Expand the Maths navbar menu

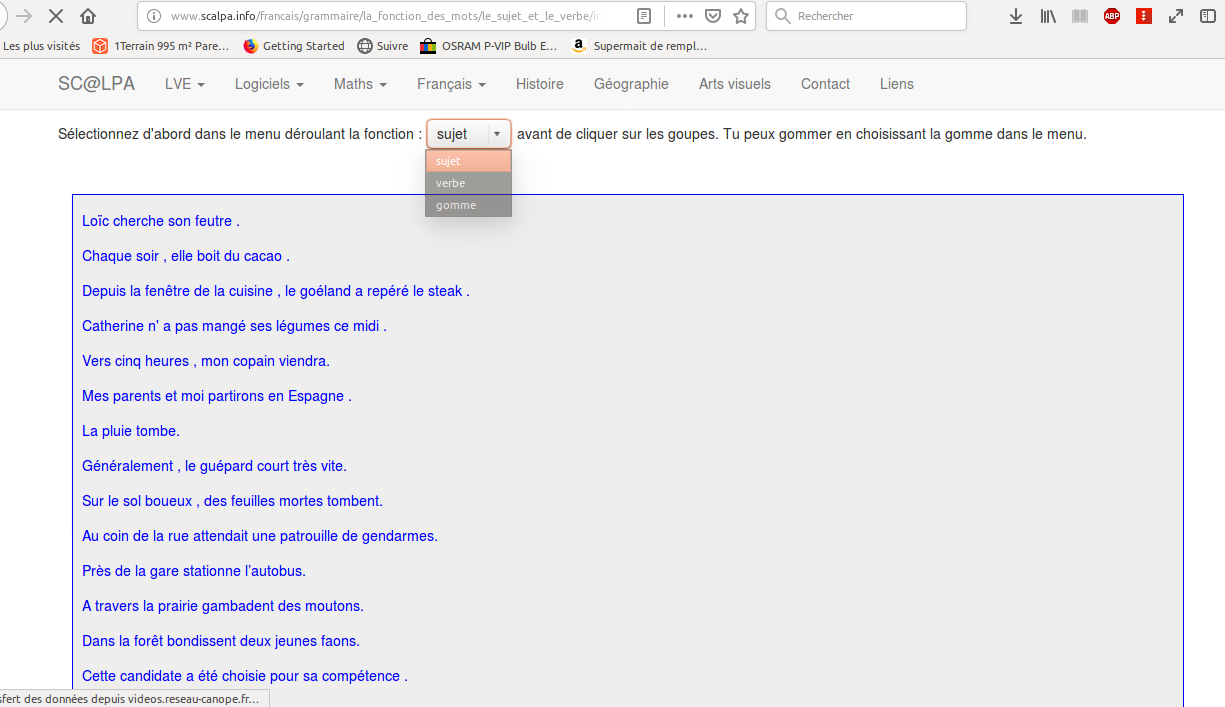(x=360, y=84)
